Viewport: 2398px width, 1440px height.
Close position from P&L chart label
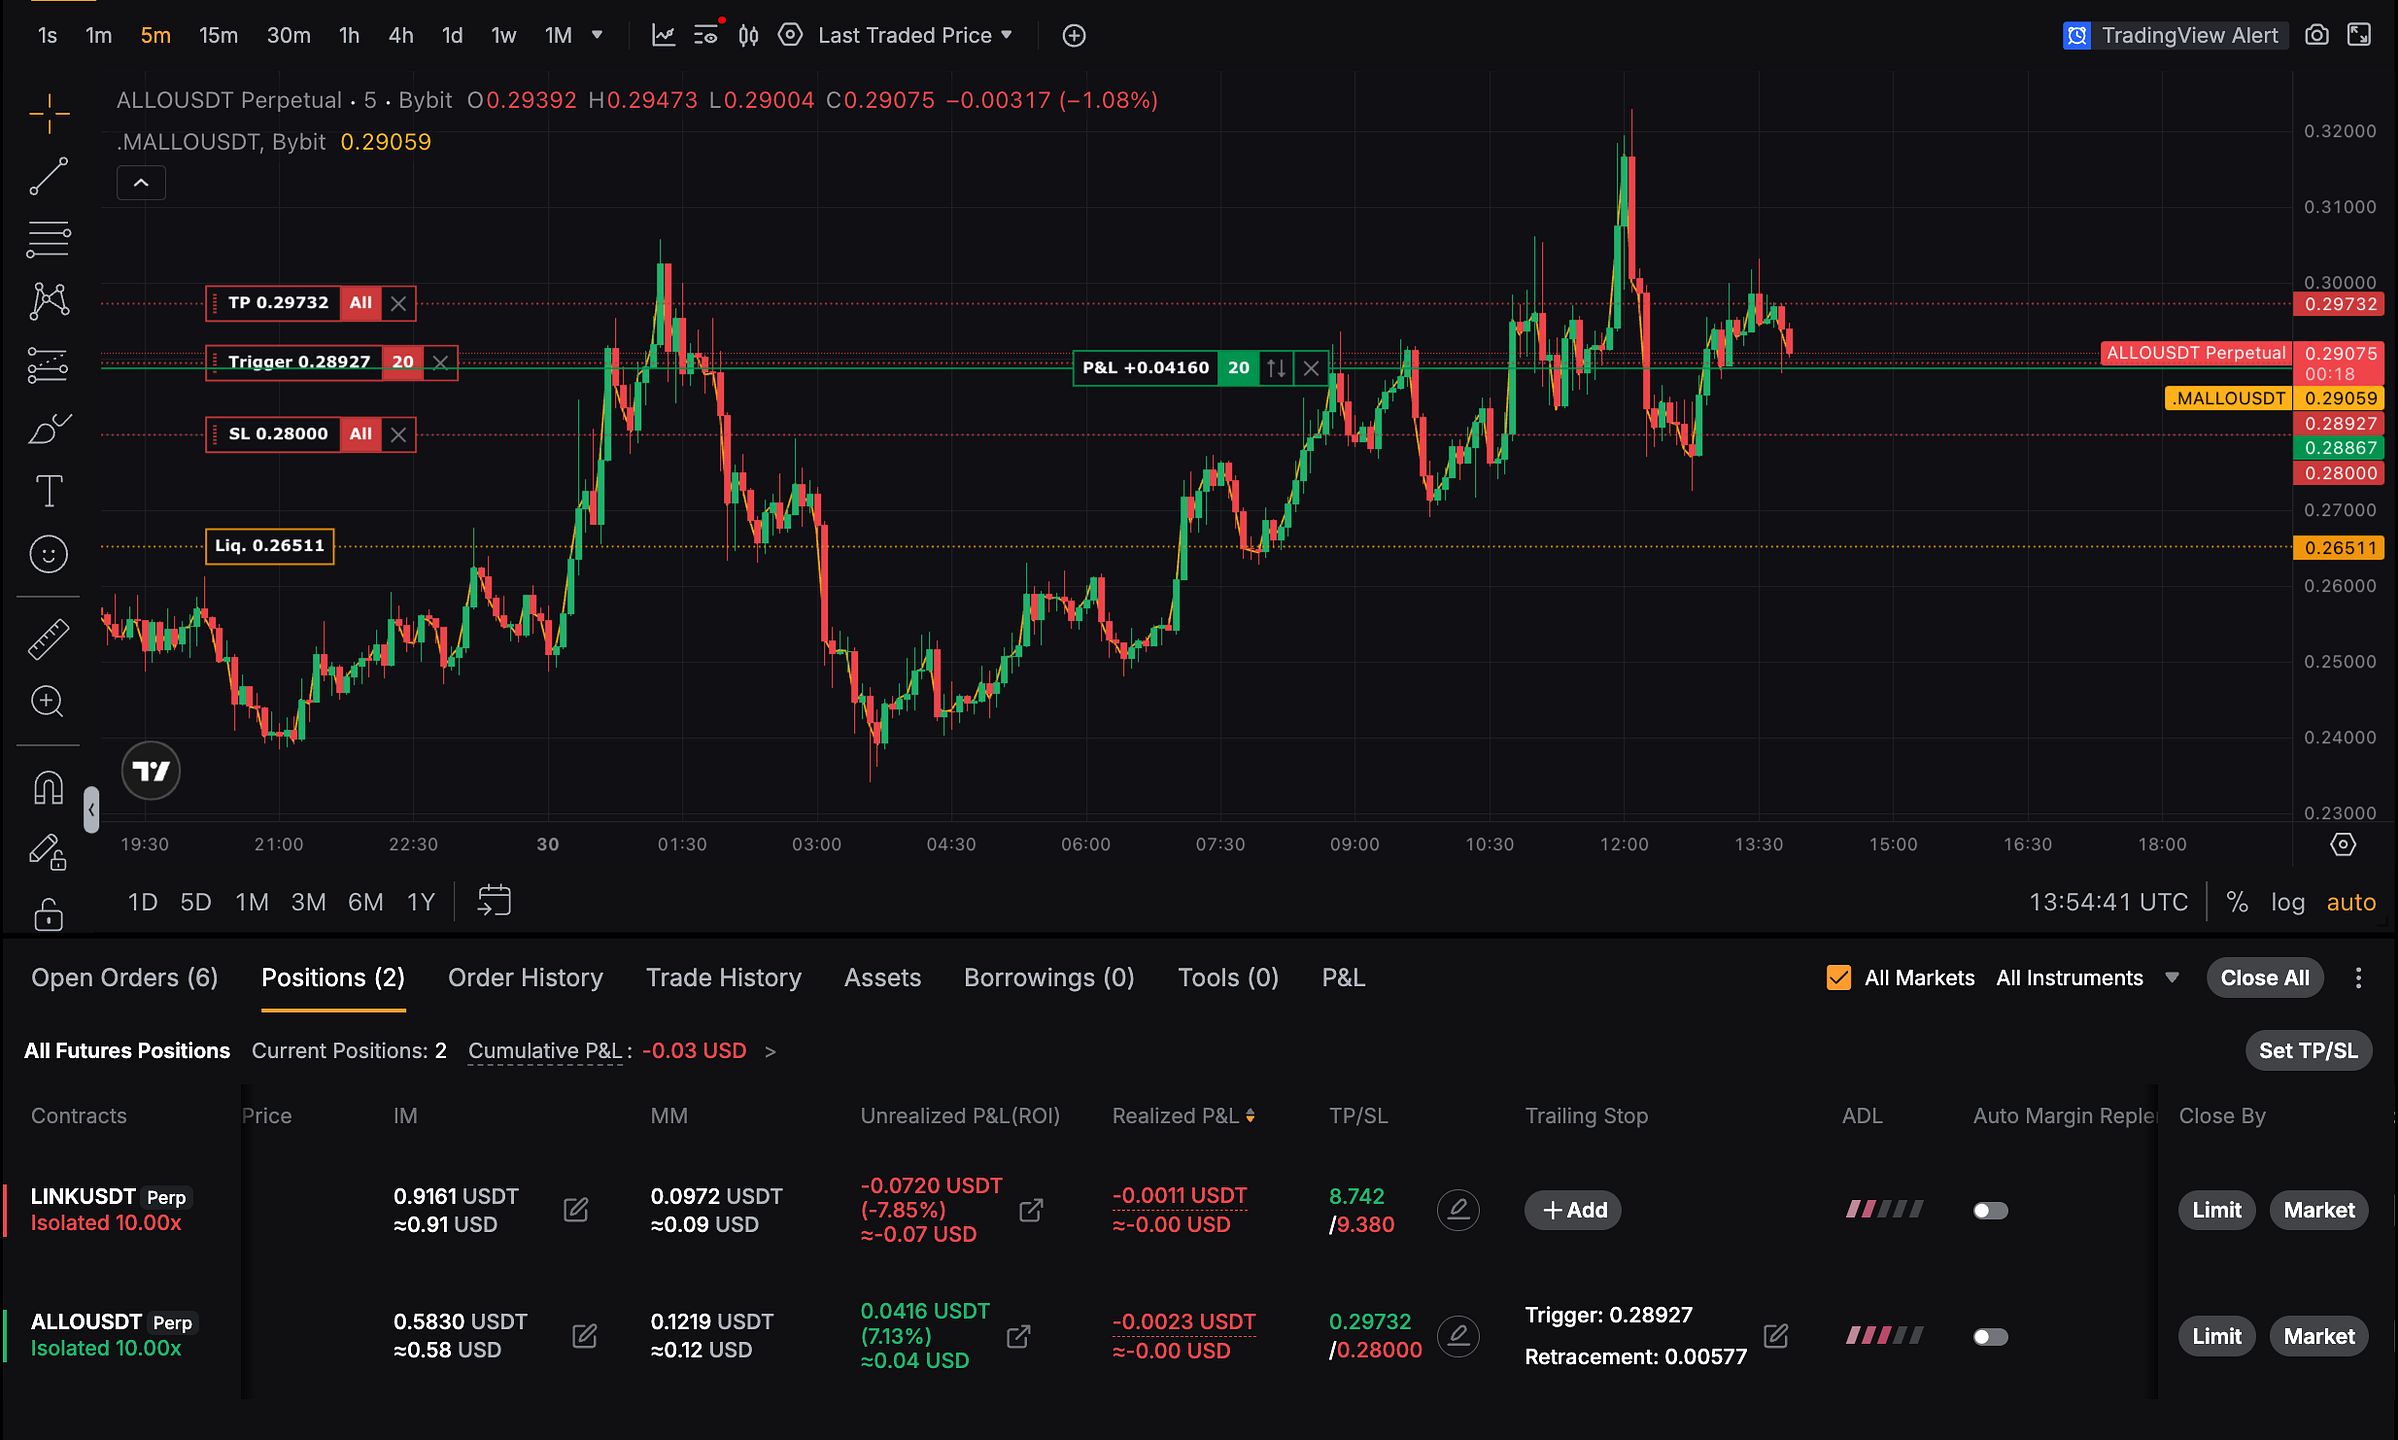[1311, 368]
